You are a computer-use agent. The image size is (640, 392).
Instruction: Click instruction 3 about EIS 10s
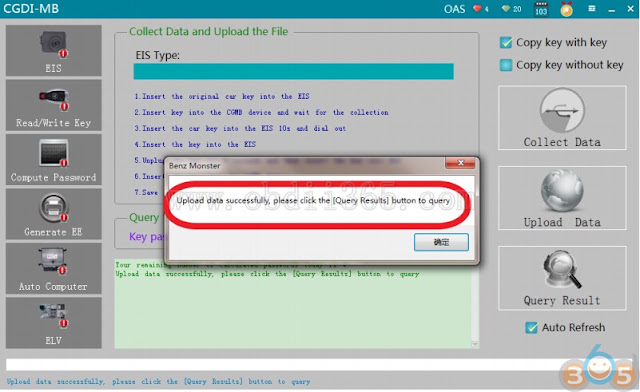(x=240, y=128)
